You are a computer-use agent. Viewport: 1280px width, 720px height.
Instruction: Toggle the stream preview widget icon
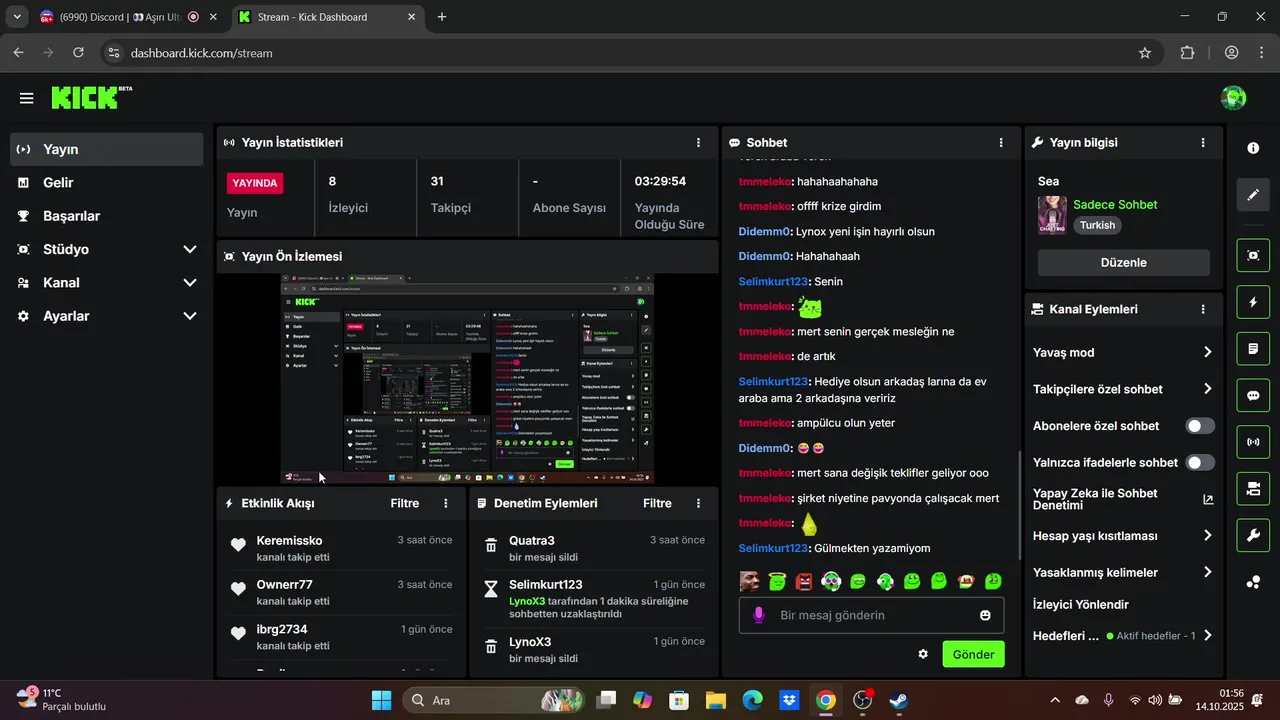(1253, 255)
